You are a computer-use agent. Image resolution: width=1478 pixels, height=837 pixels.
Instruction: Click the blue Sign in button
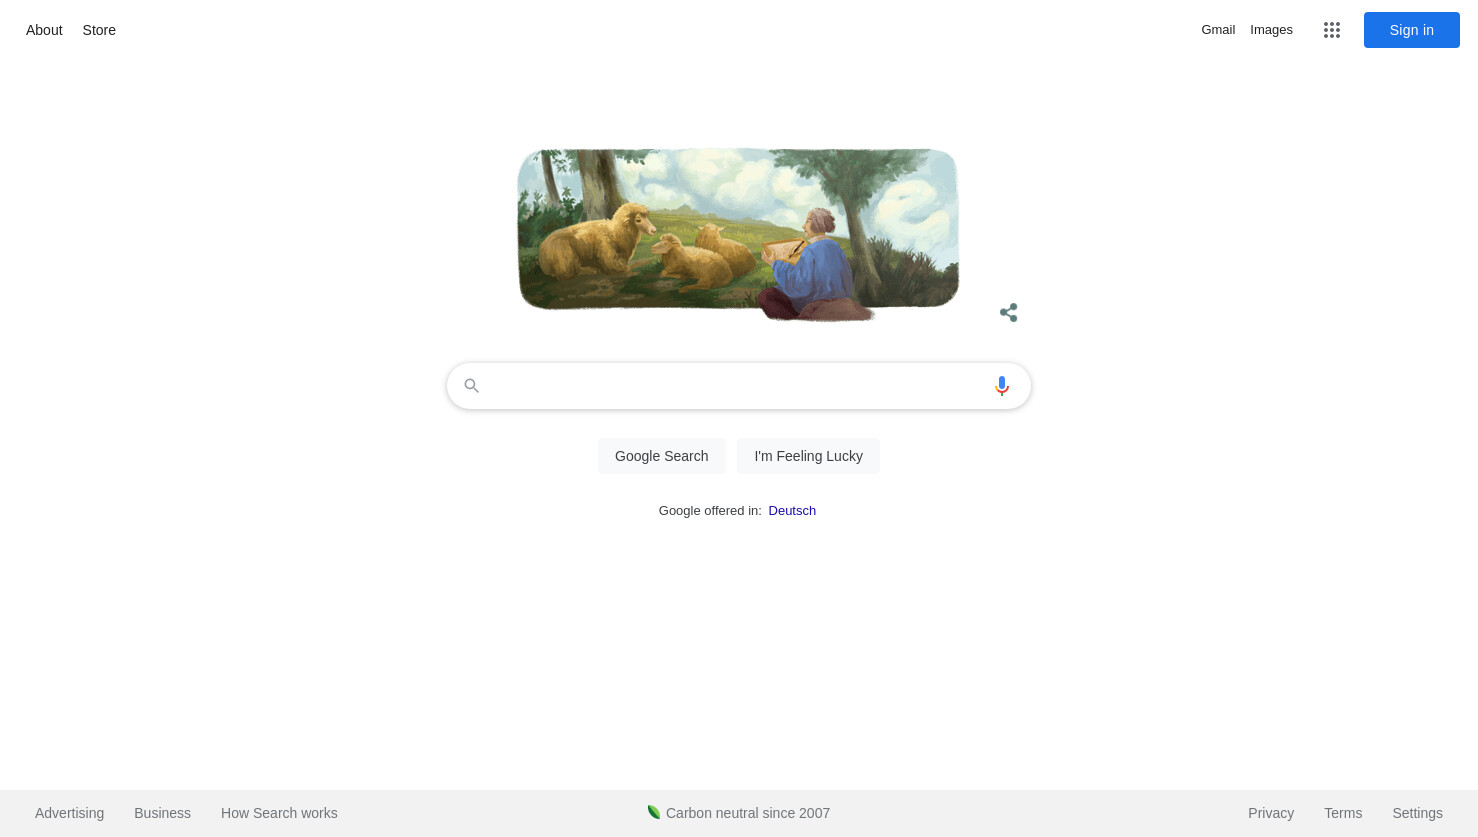point(1411,30)
